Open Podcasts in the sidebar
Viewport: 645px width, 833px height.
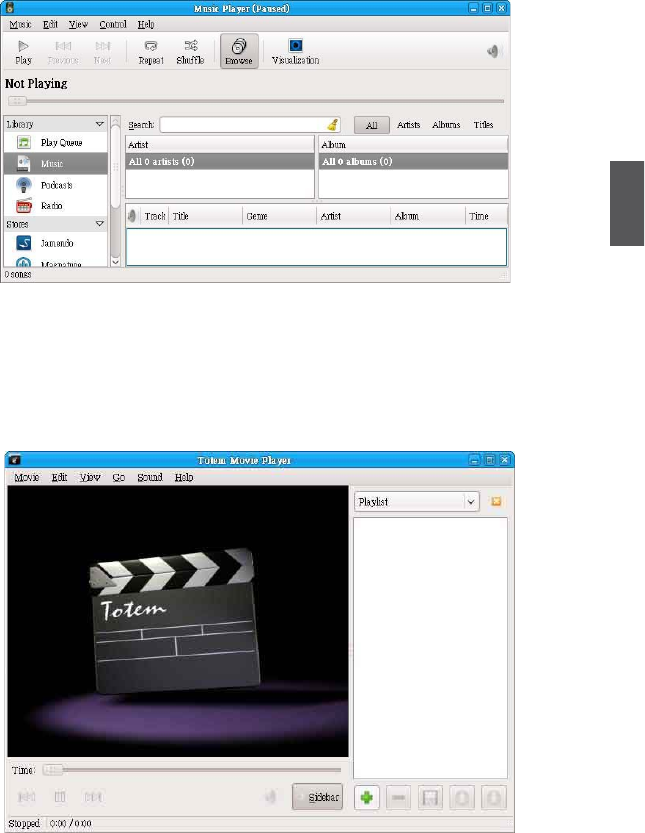tap(56, 185)
